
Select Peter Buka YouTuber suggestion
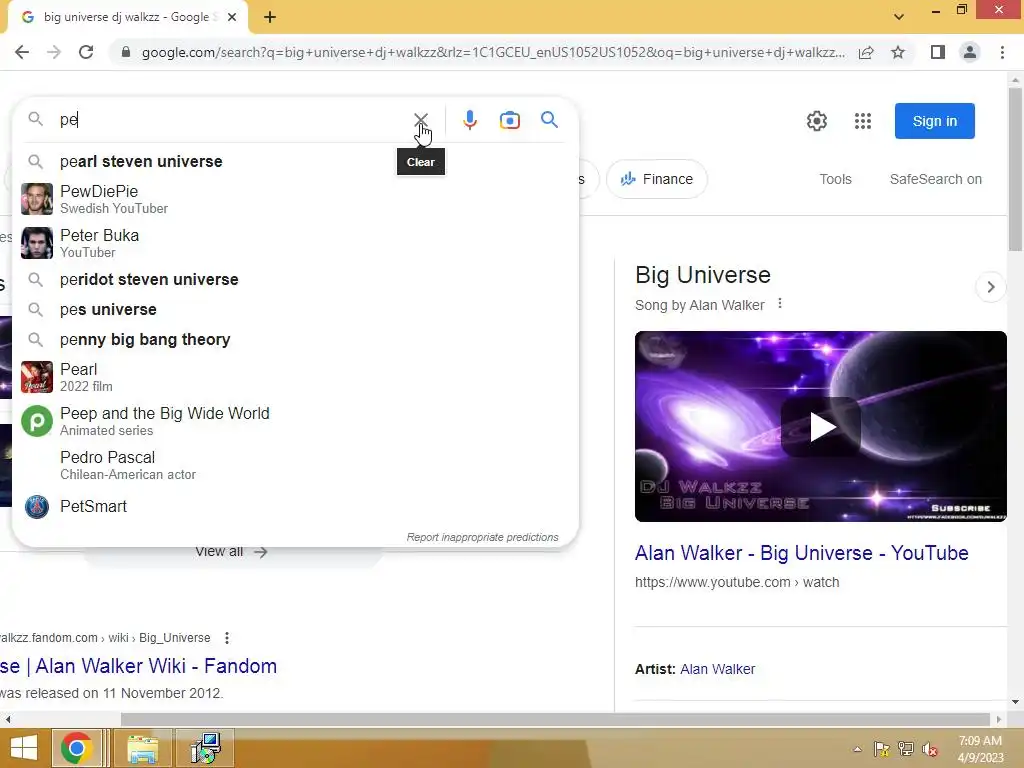coord(295,243)
